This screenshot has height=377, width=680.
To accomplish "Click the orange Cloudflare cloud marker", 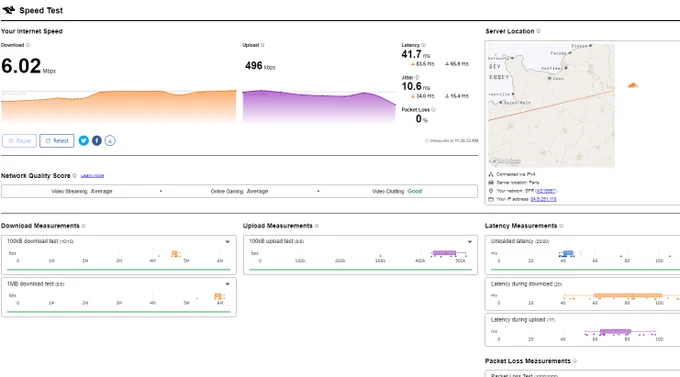I will tap(633, 85).
